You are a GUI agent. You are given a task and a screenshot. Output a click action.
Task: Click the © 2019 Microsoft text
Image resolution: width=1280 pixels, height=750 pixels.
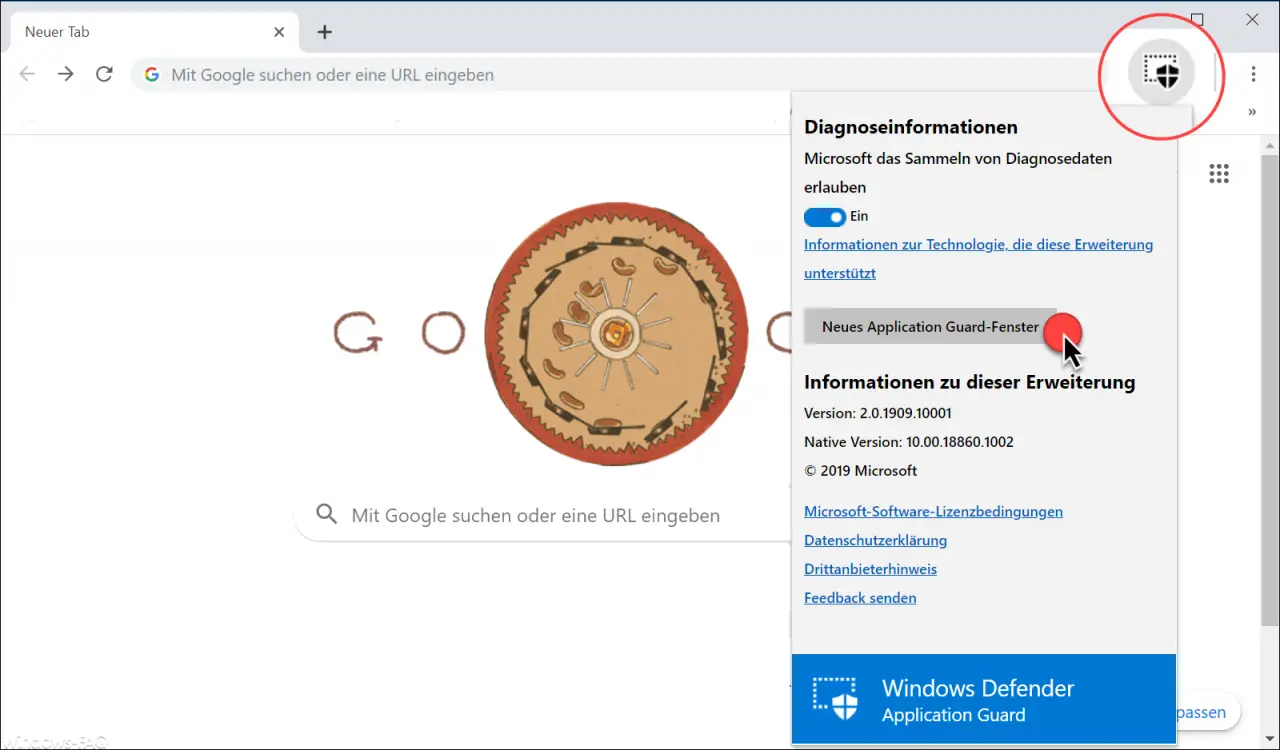(860, 471)
